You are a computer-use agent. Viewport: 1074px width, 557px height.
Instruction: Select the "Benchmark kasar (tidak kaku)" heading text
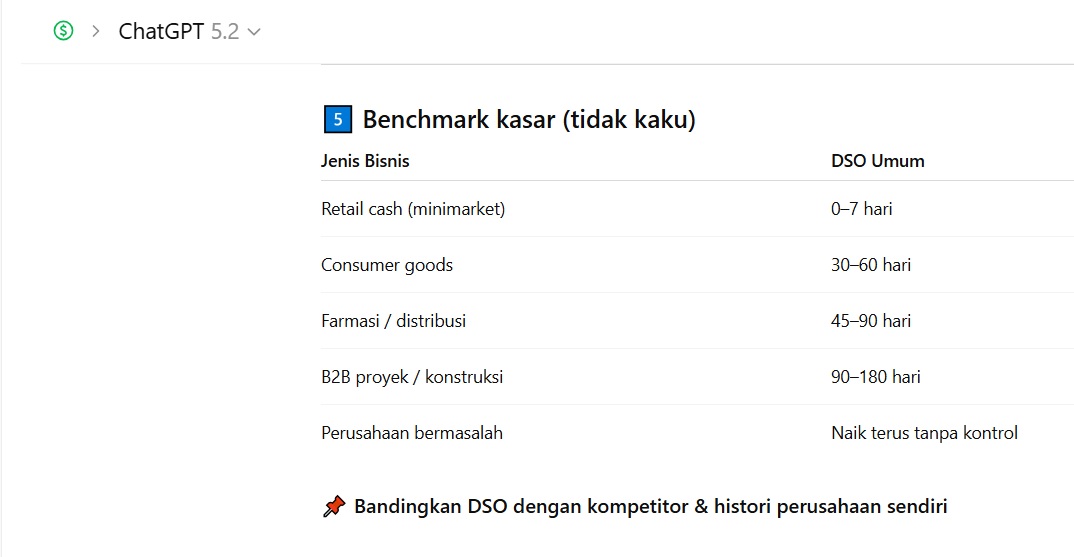(x=529, y=120)
